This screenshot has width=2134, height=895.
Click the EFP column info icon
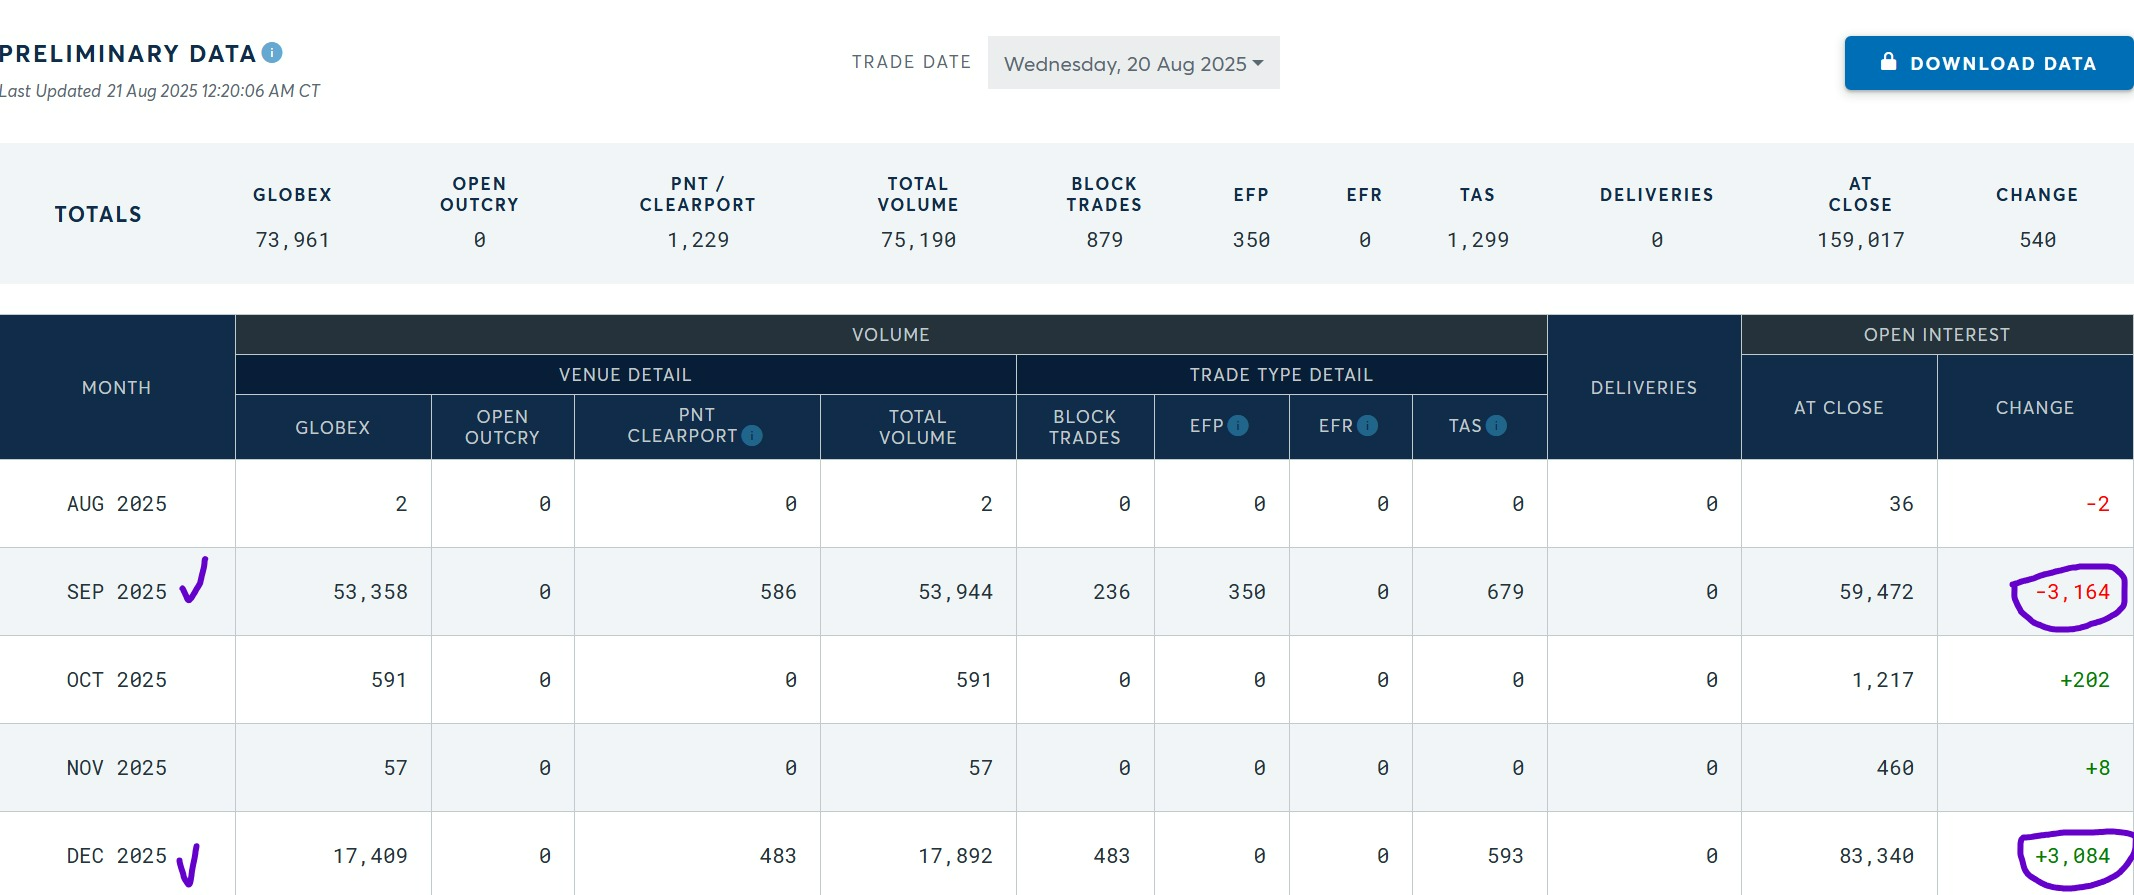[1238, 426]
